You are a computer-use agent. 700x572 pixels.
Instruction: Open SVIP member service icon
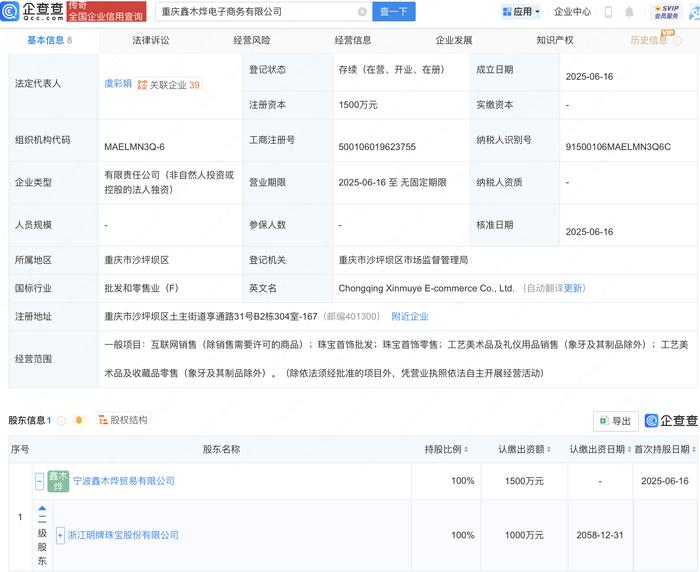tap(666, 12)
